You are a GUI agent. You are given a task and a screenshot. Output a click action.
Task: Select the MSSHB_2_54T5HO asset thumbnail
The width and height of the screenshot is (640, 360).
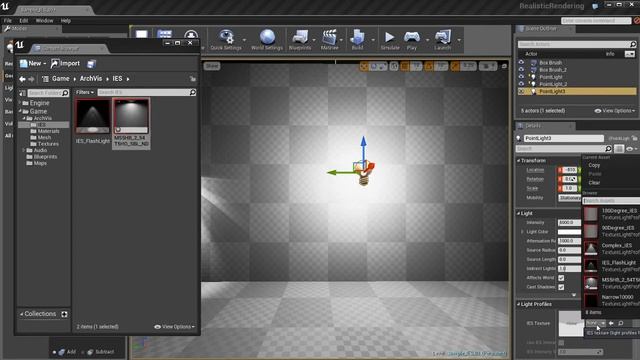[131, 116]
